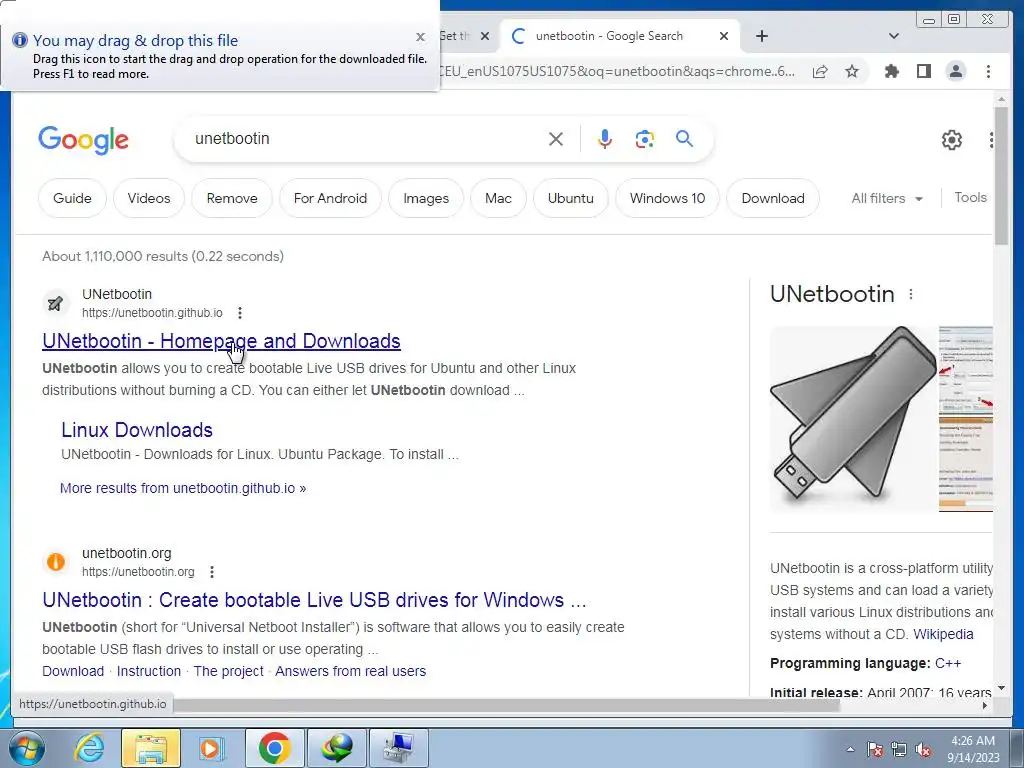Click the muted volume tray icon
The image size is (1024, 768).
(923, 749)
